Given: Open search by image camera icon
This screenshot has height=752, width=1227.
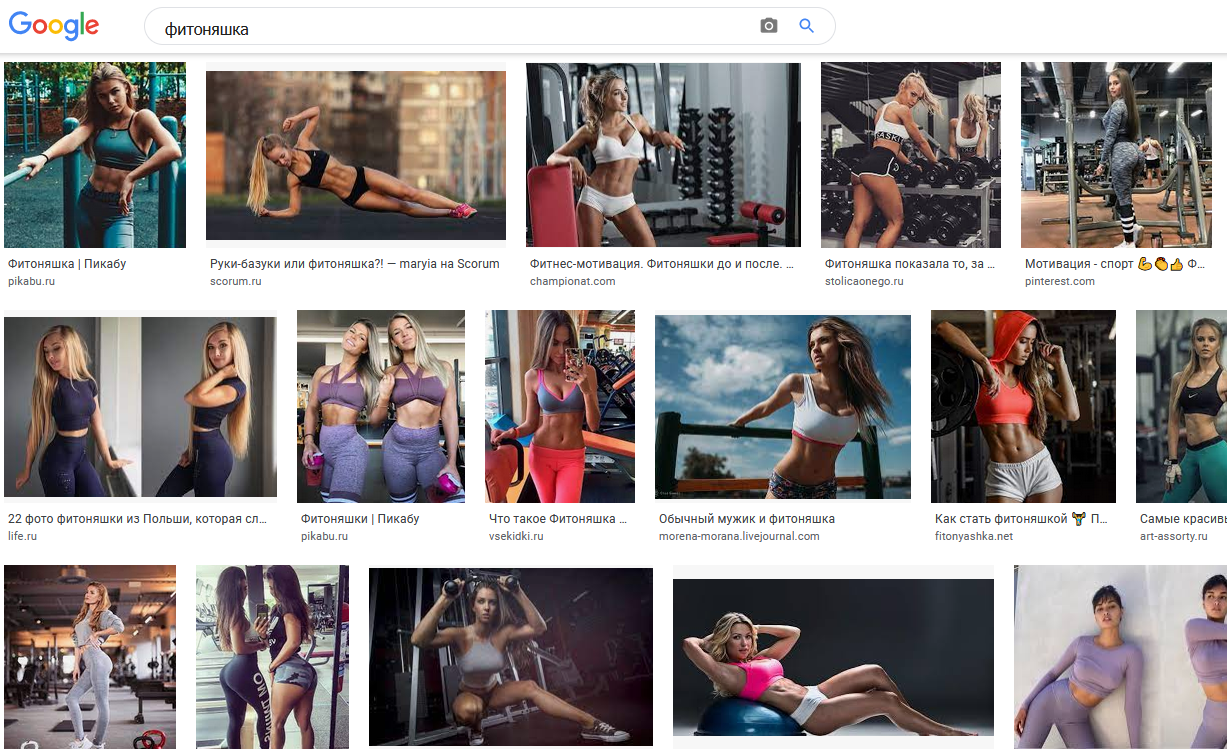Looking at the screenshot, I should tap(768, 26).
